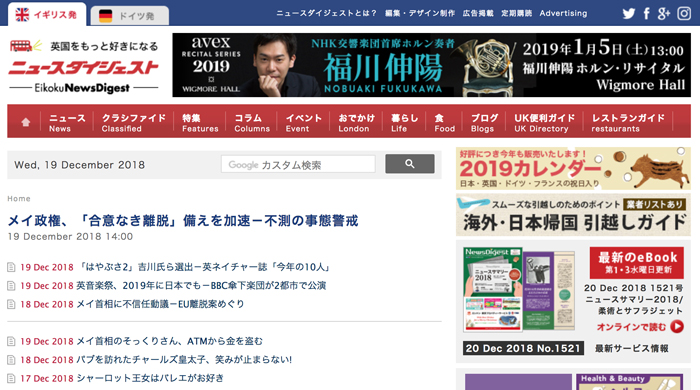Image resolution: width=700 pixels, height=390 pixels.
Task: Open the 暮らし Life menu
Action: tap(404, 122)
